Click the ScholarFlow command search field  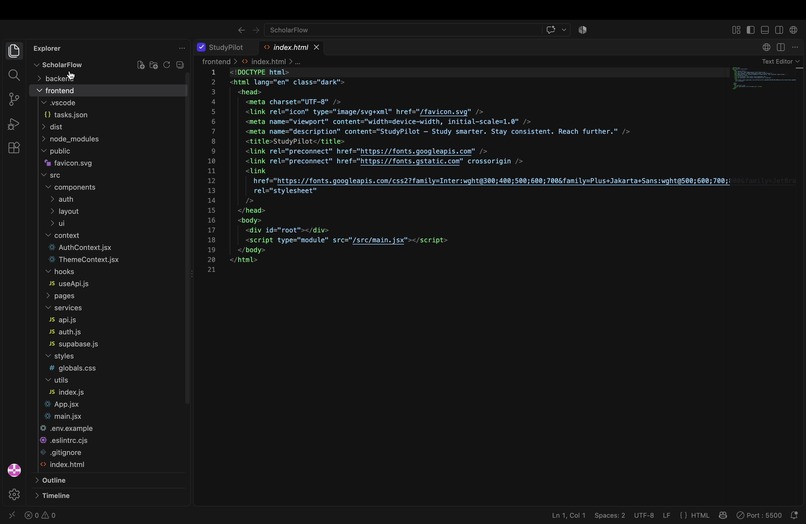click(402, 30)
